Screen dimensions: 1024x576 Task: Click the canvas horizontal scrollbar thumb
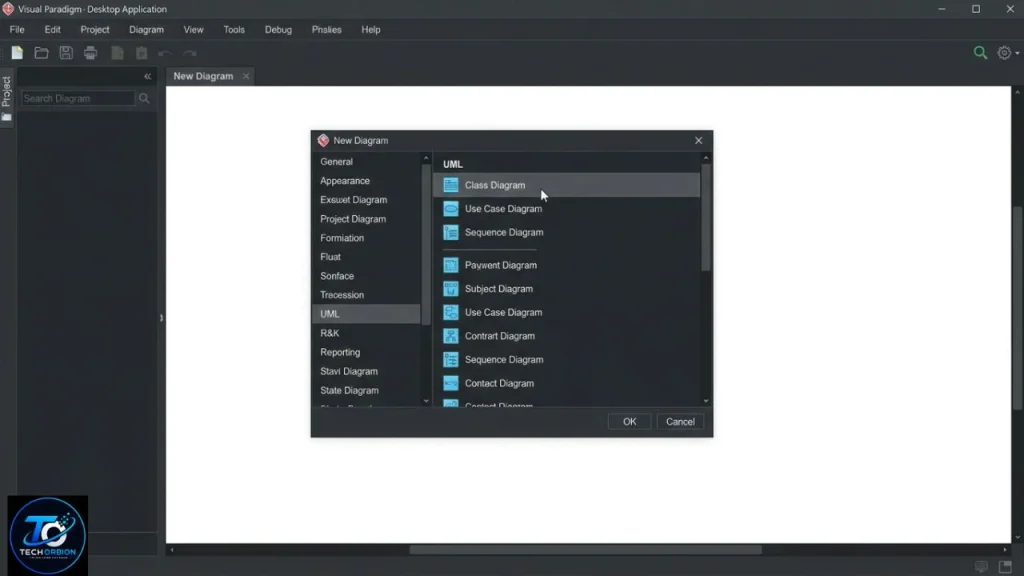click(x=585, y=550)
